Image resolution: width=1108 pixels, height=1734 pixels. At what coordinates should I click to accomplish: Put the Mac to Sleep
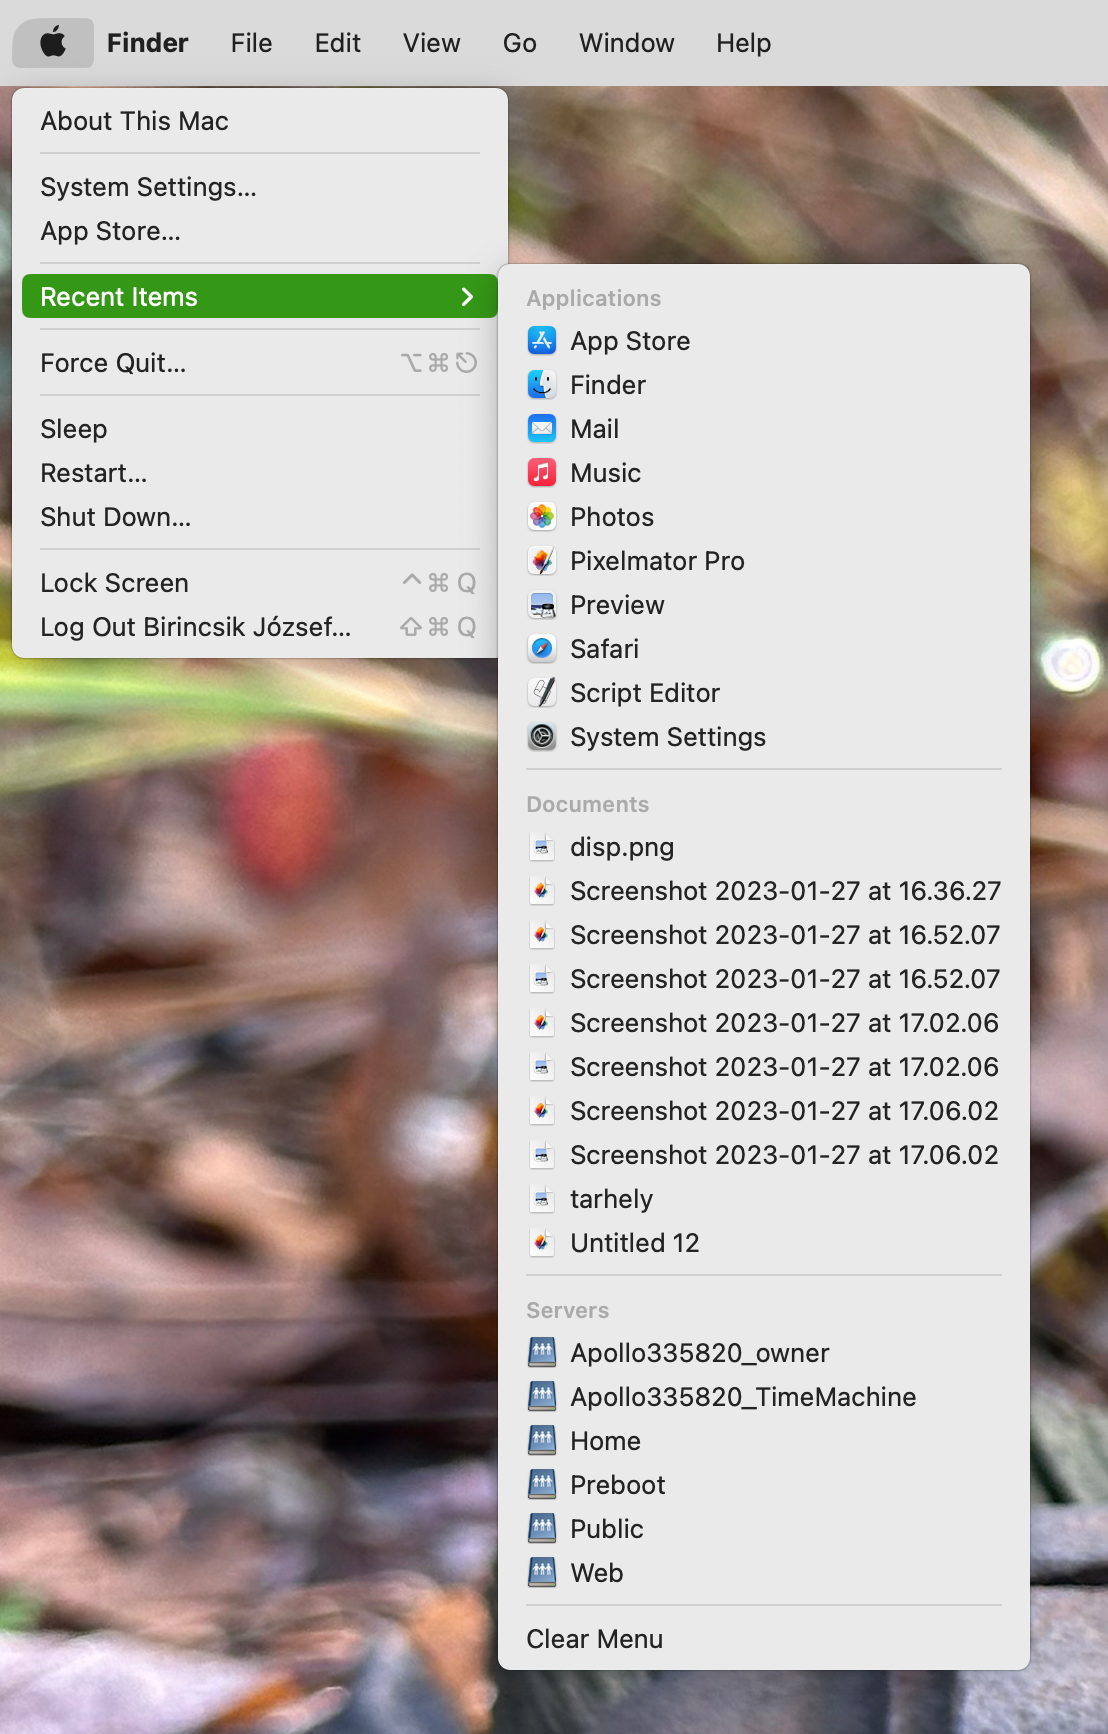point(260,429)
